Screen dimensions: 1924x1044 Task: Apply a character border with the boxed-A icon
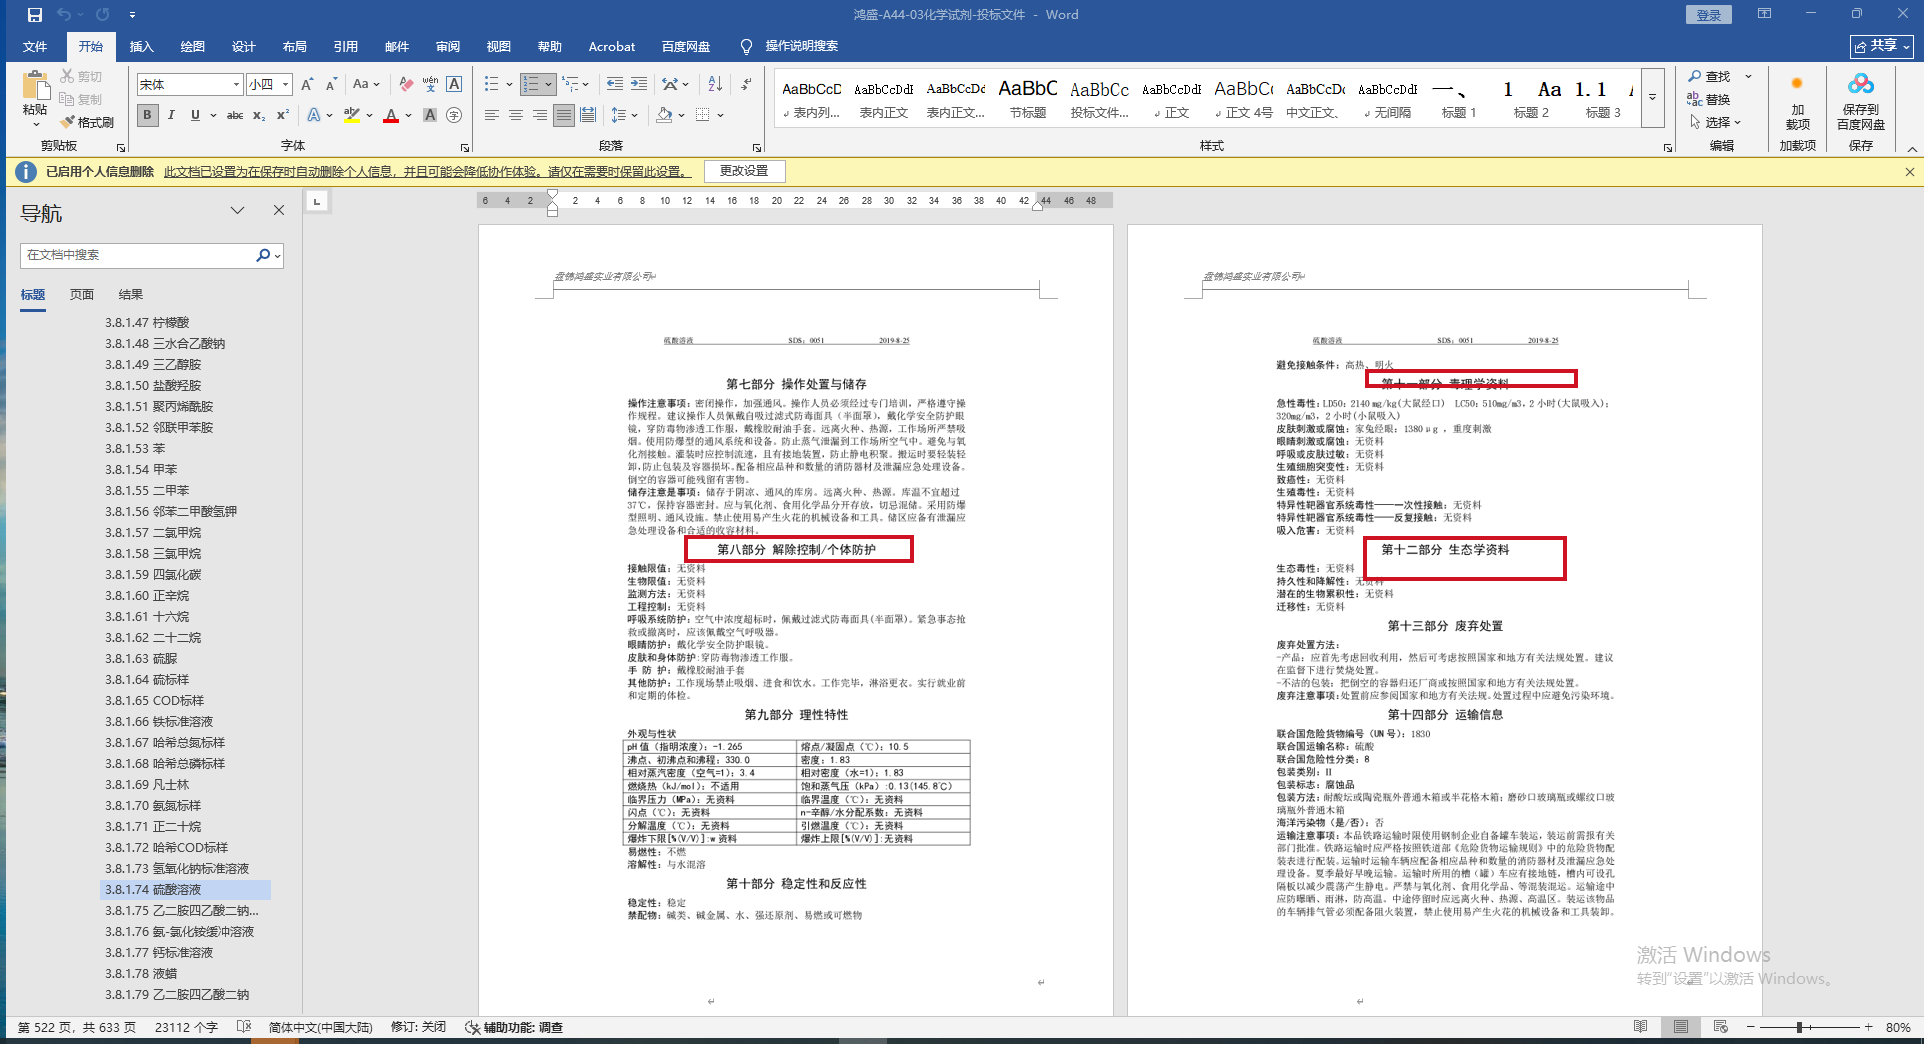click(x=454, y=85)
